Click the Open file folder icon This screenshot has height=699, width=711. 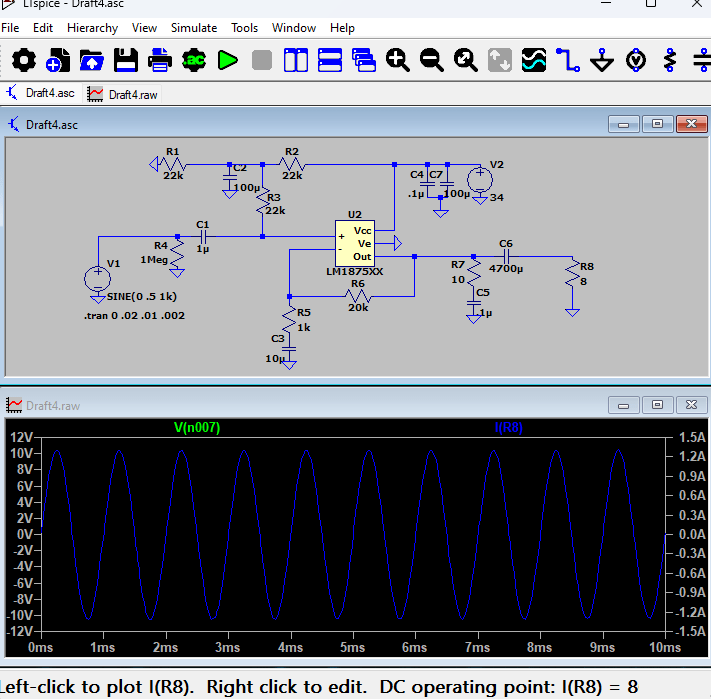[x=92, y=60]
